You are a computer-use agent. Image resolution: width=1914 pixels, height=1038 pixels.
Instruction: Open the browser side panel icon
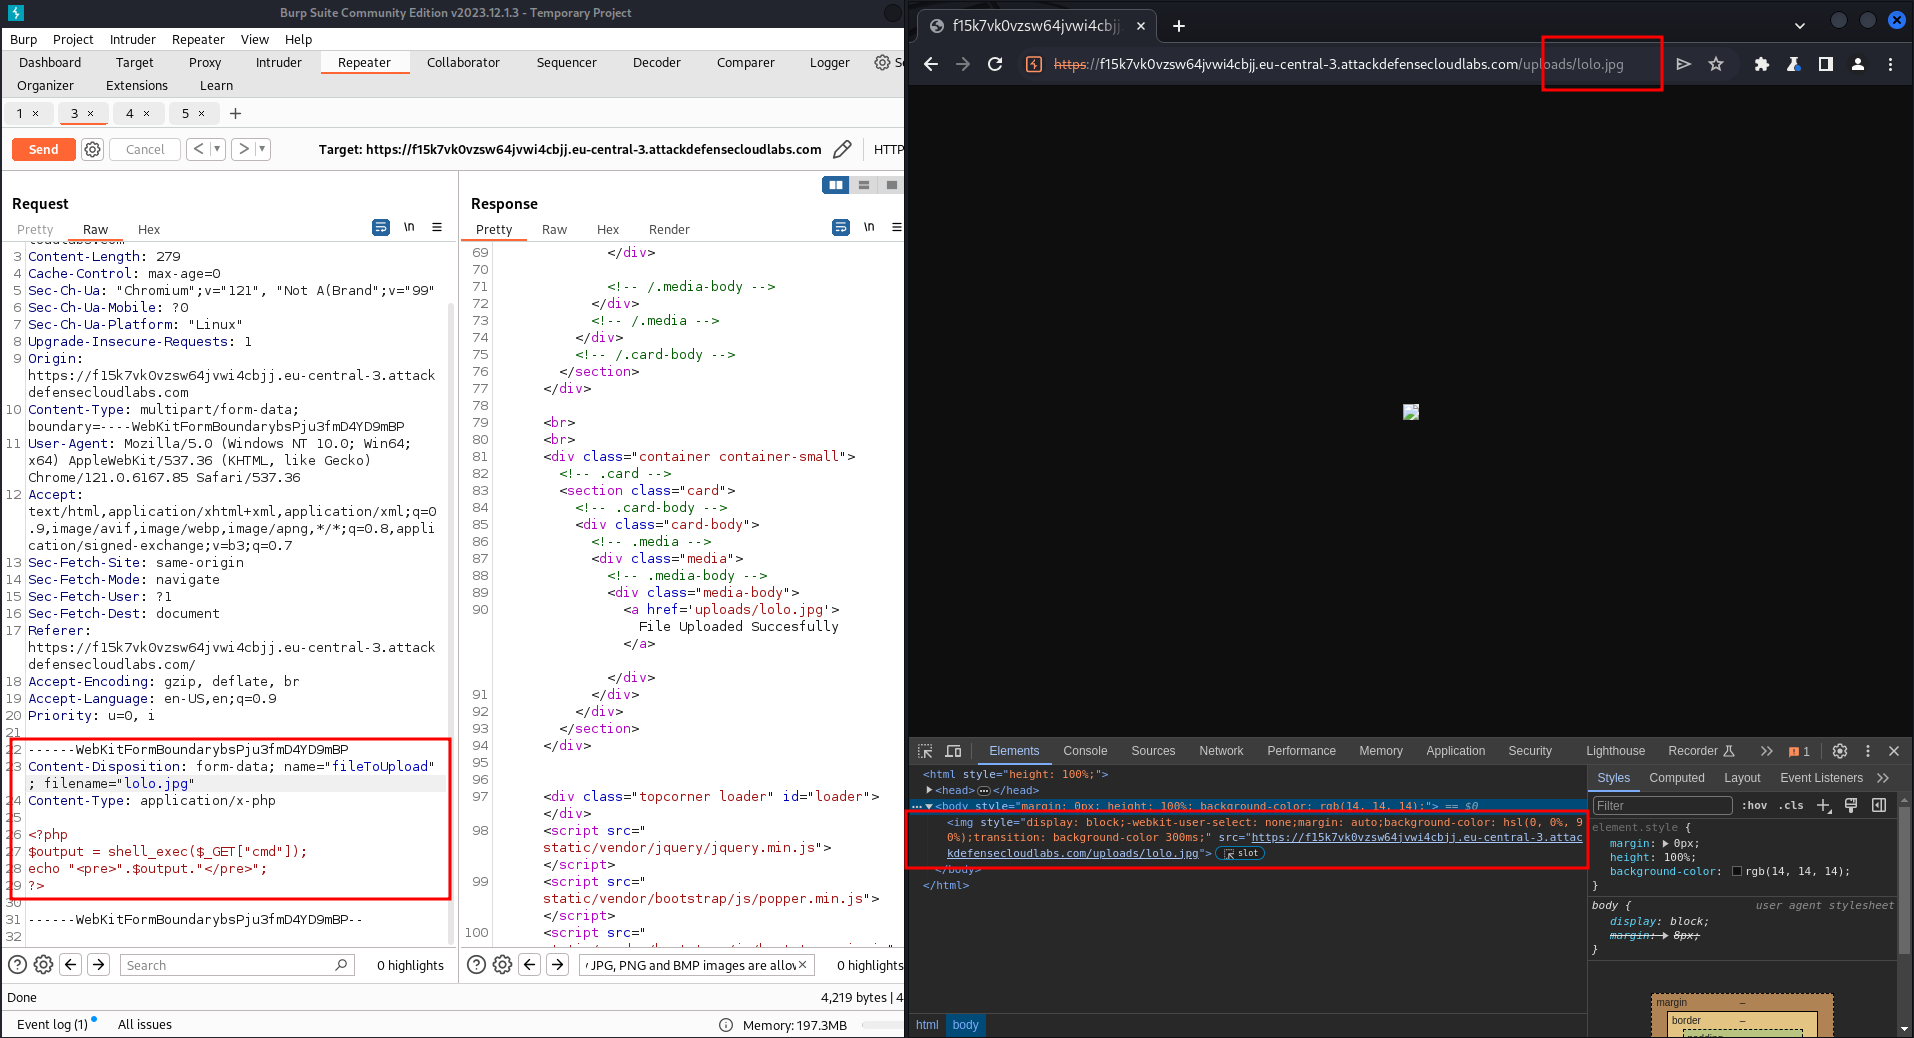[x=1826, y=64]
